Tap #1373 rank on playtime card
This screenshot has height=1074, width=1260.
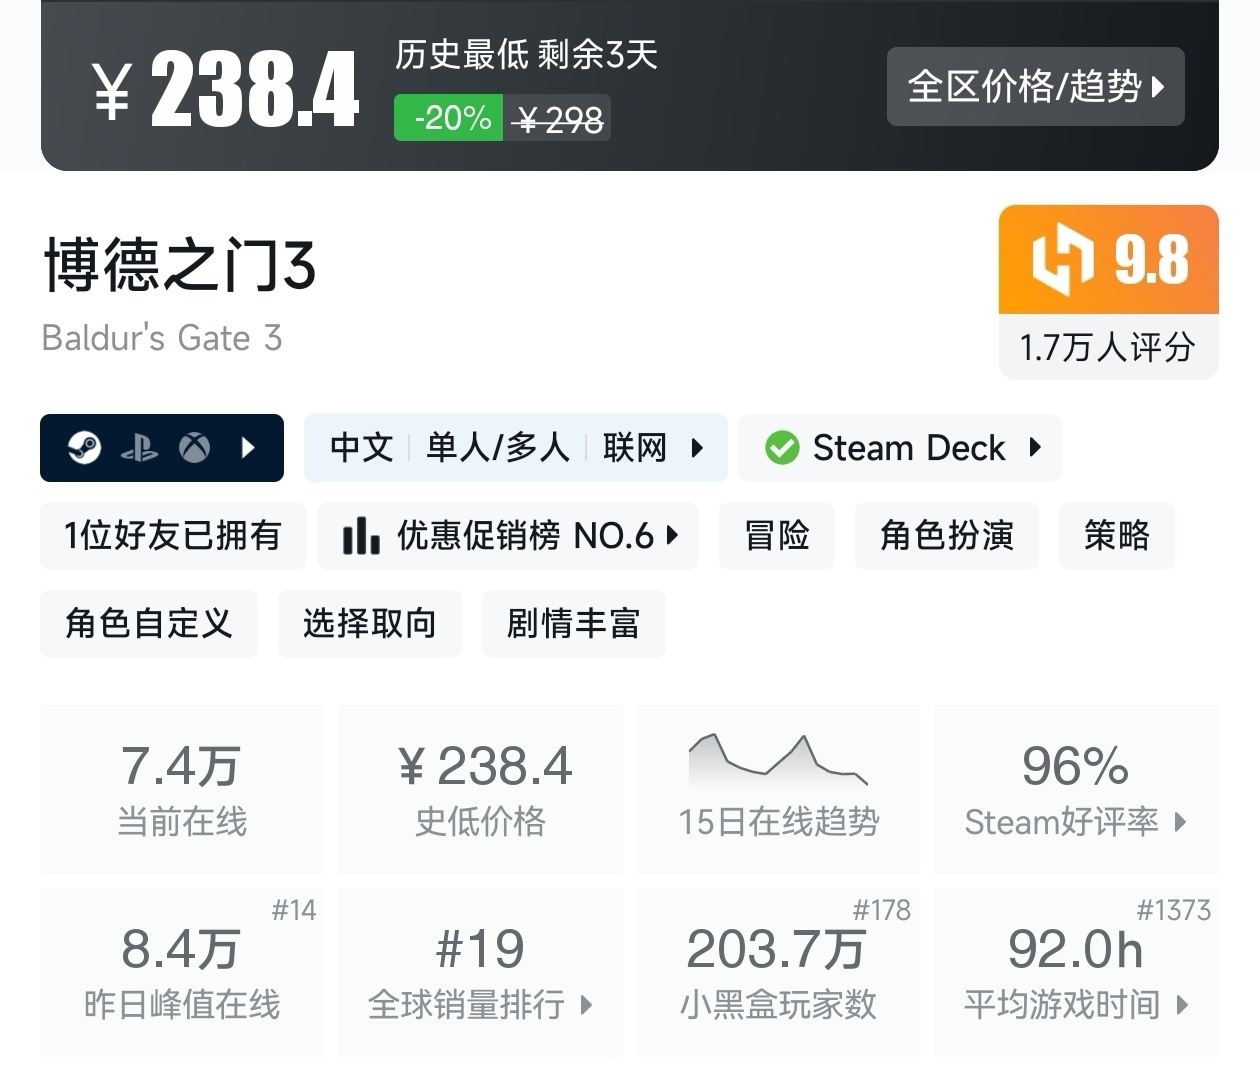1174,910
